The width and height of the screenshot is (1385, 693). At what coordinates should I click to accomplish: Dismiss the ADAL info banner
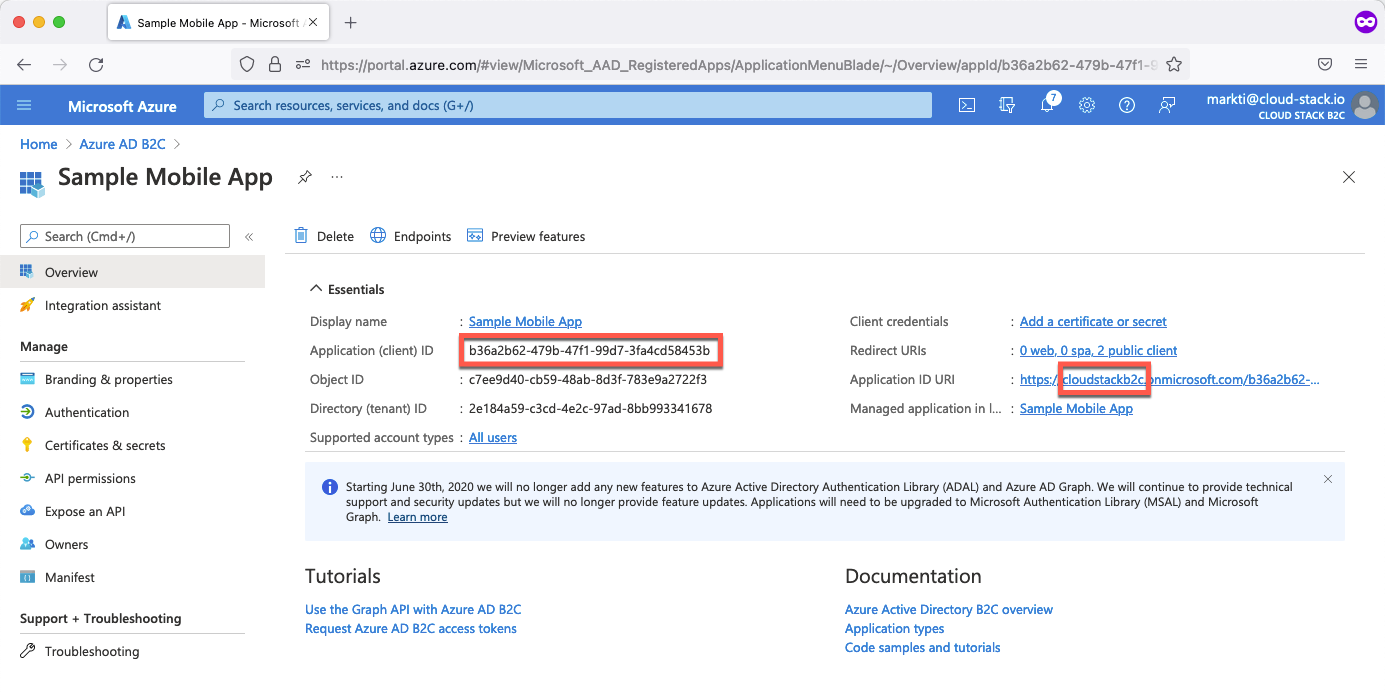(x=1328, y=479)
